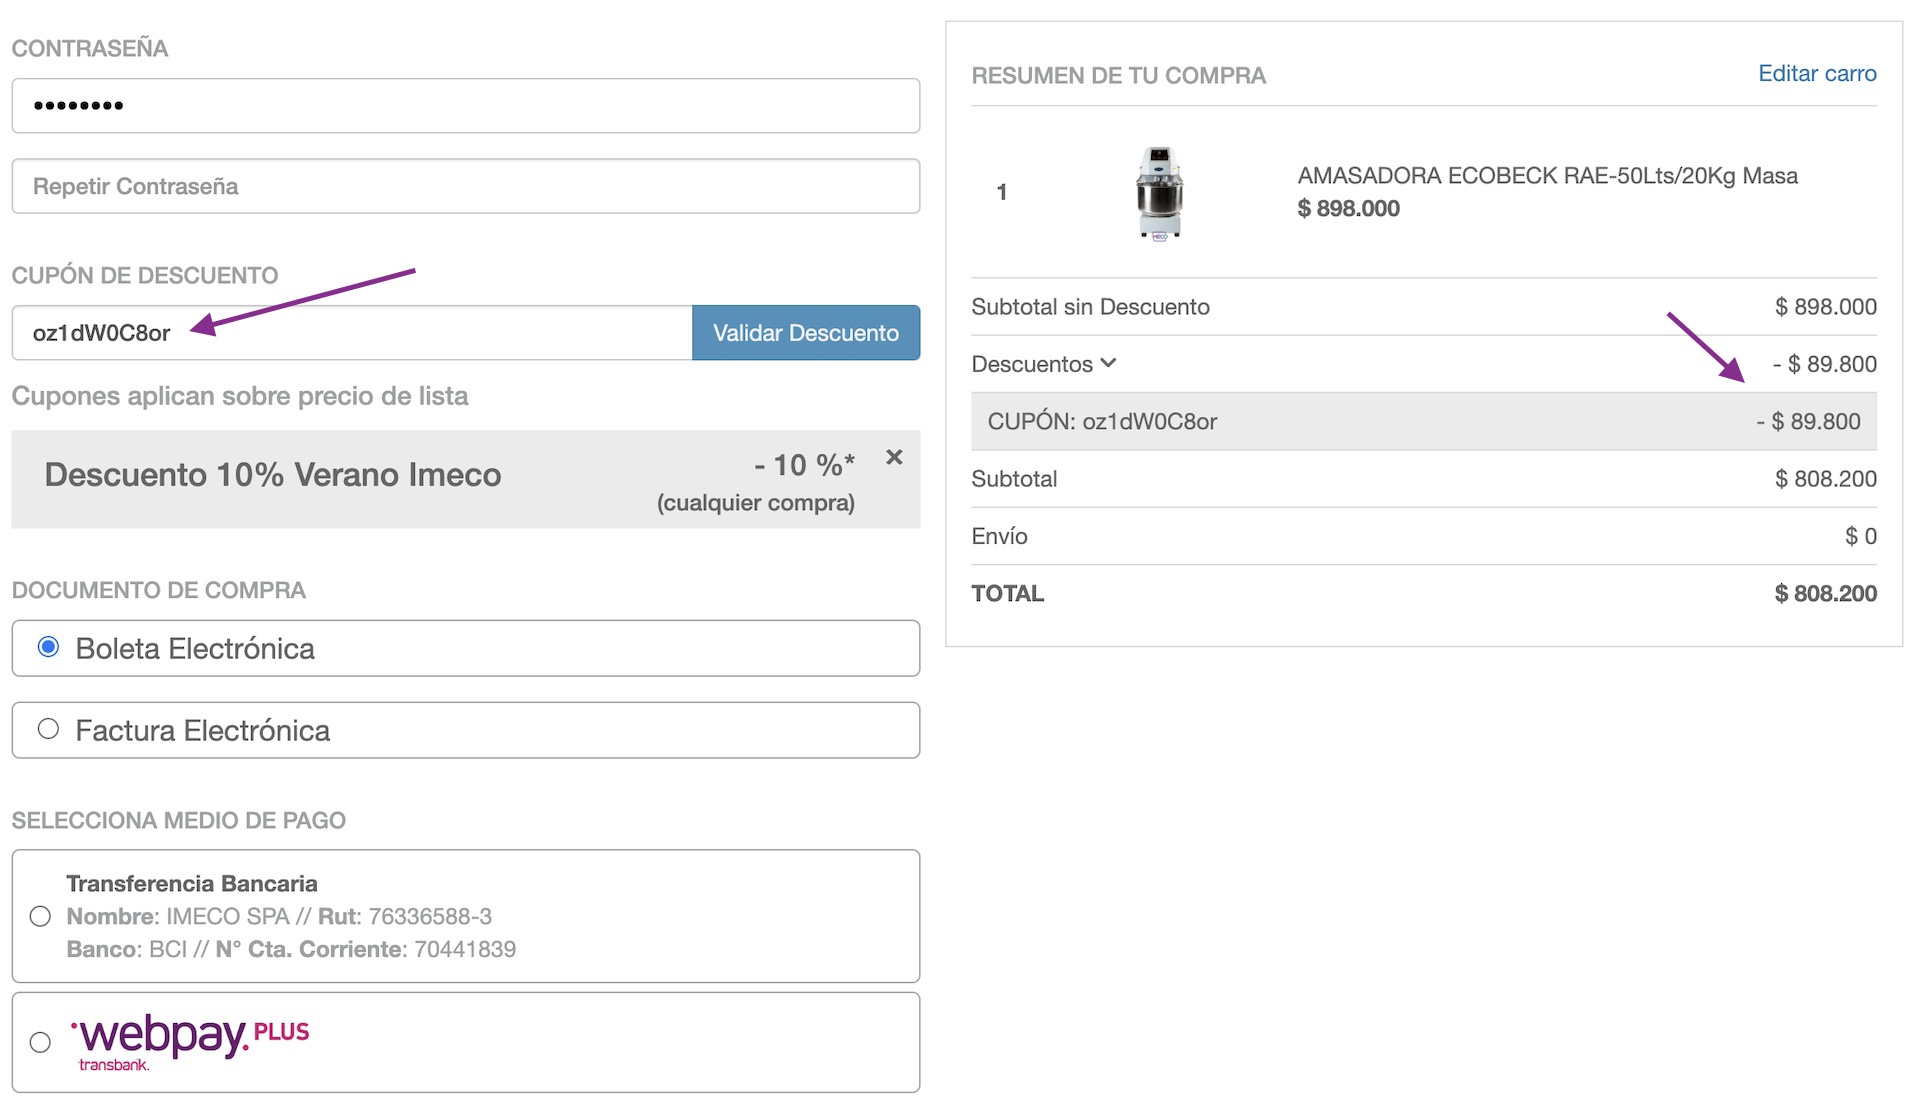Viewport: 1920px width, 1103px height.
Task: Expand the Descuentos chevron
Action: pyautogui.click(x=1108, y=363)
